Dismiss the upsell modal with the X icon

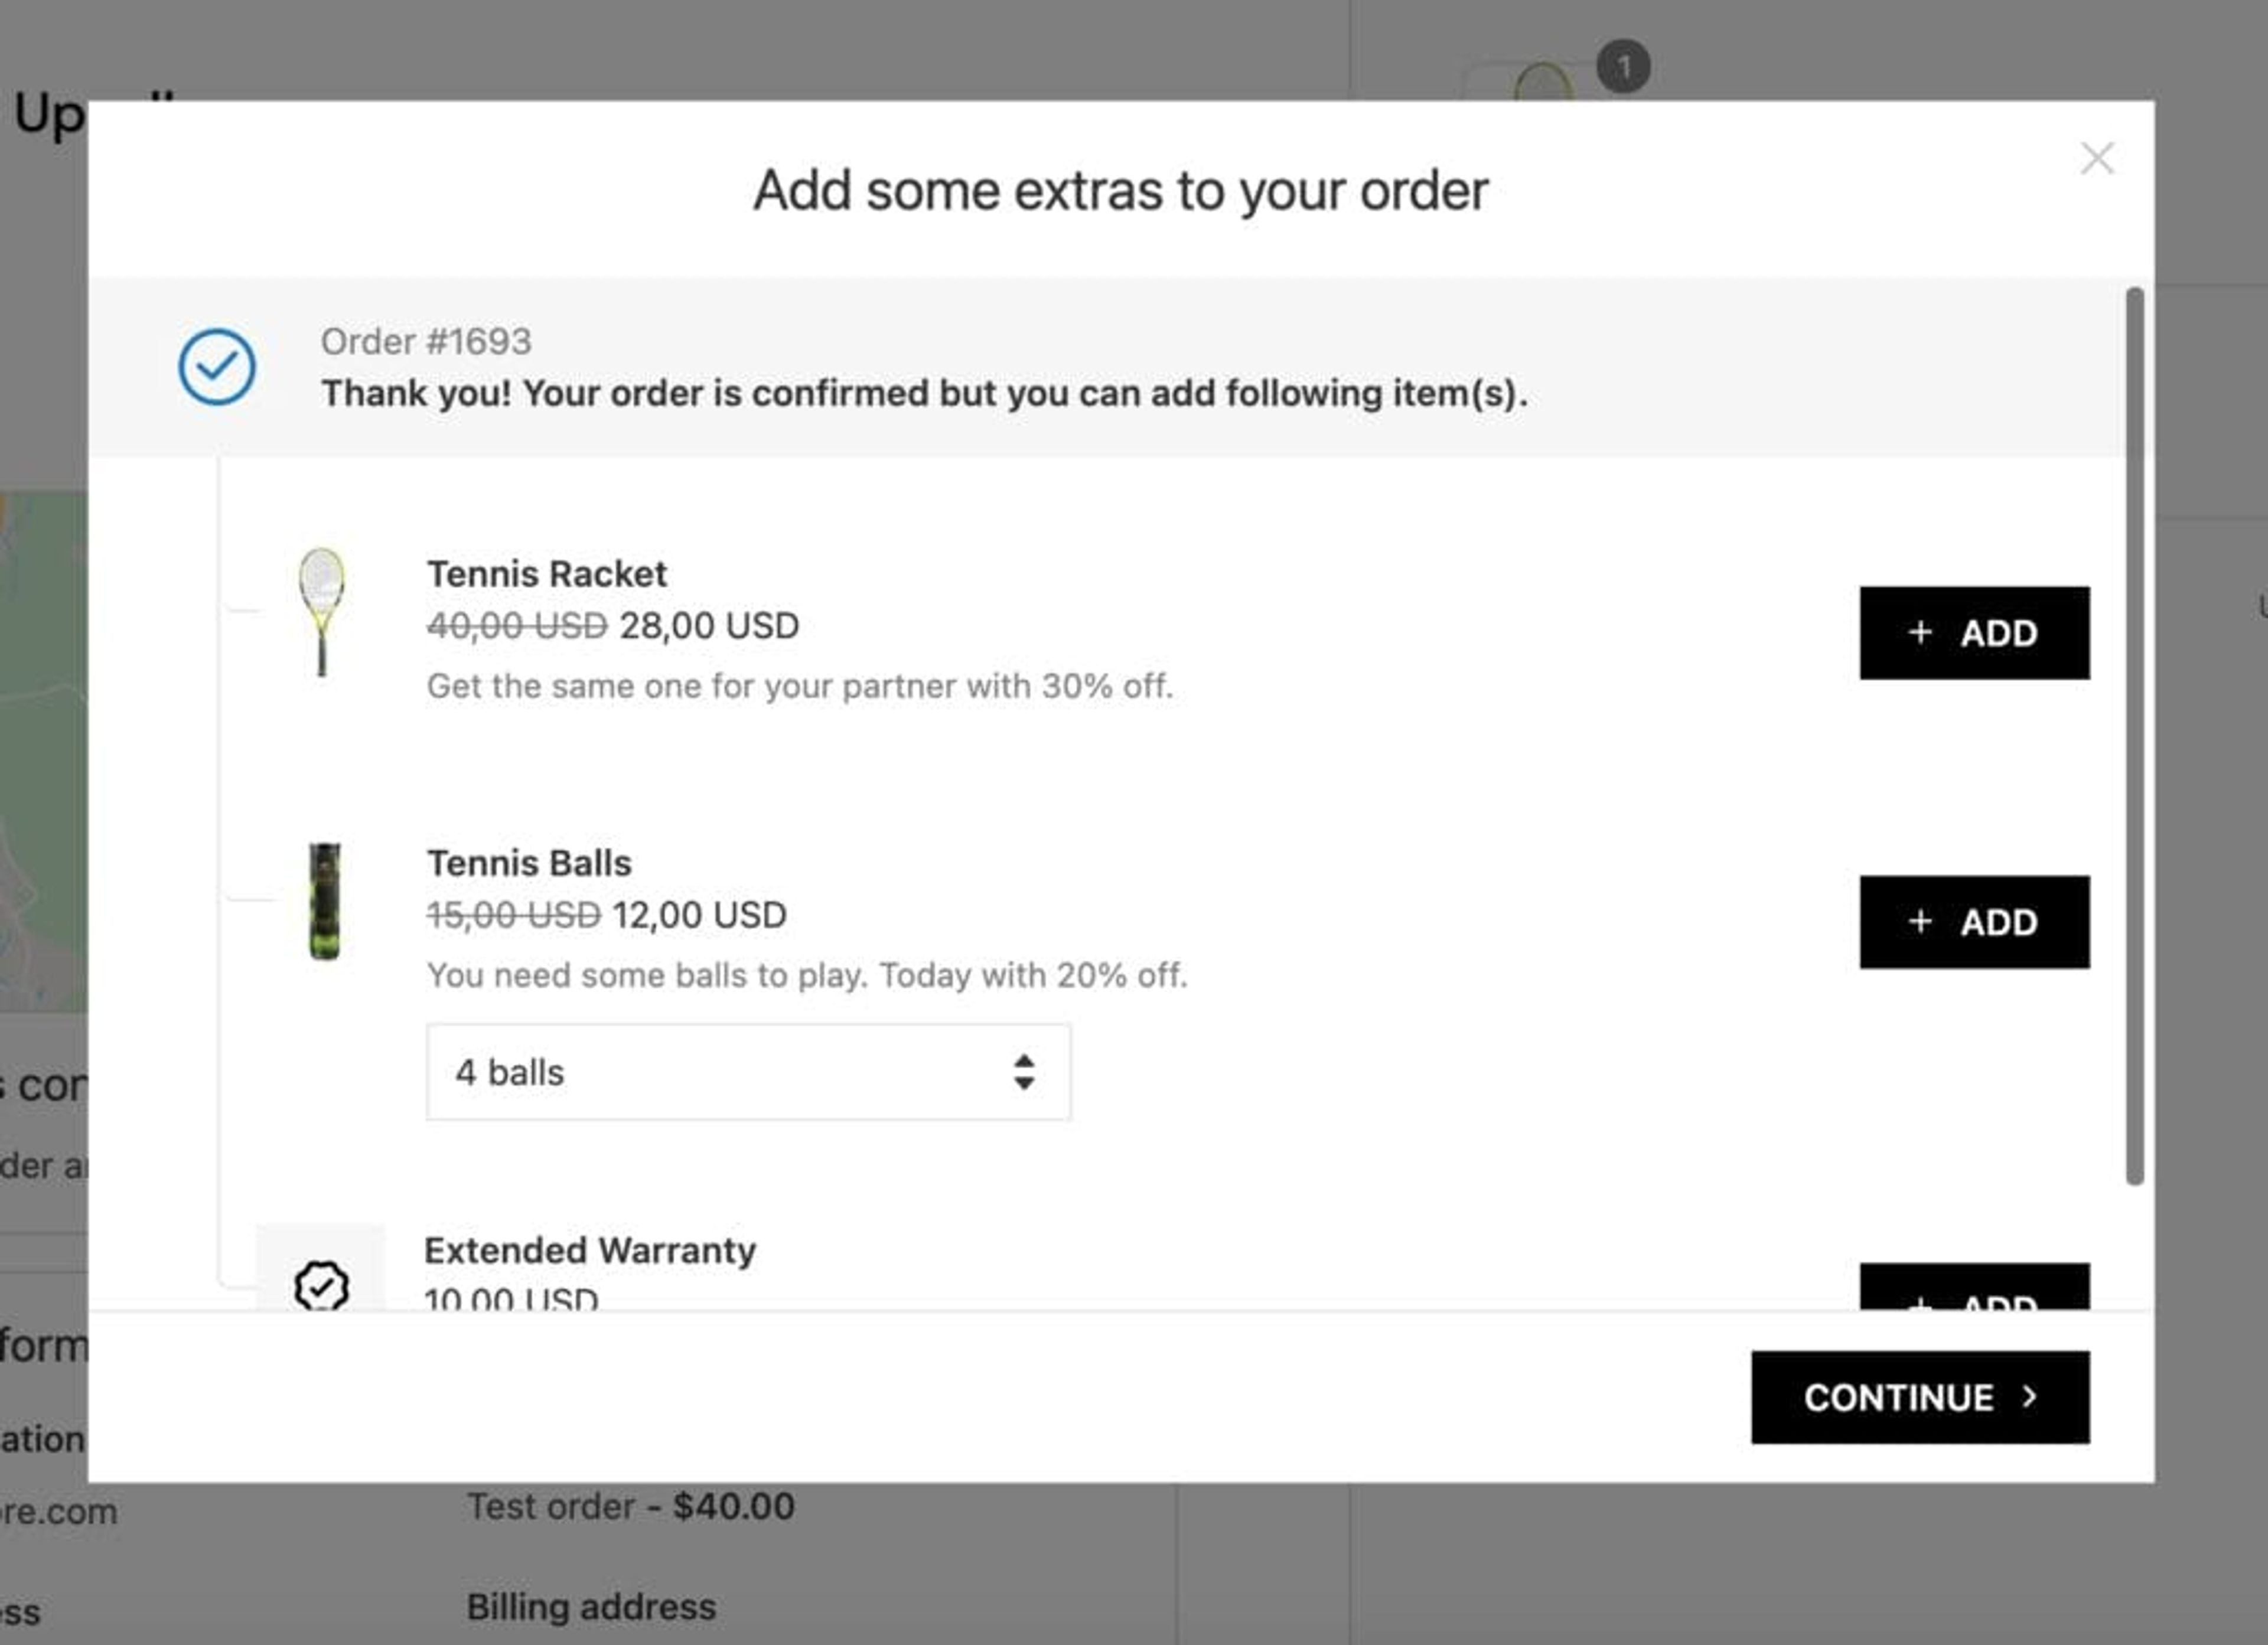(x=2097, y=158)
